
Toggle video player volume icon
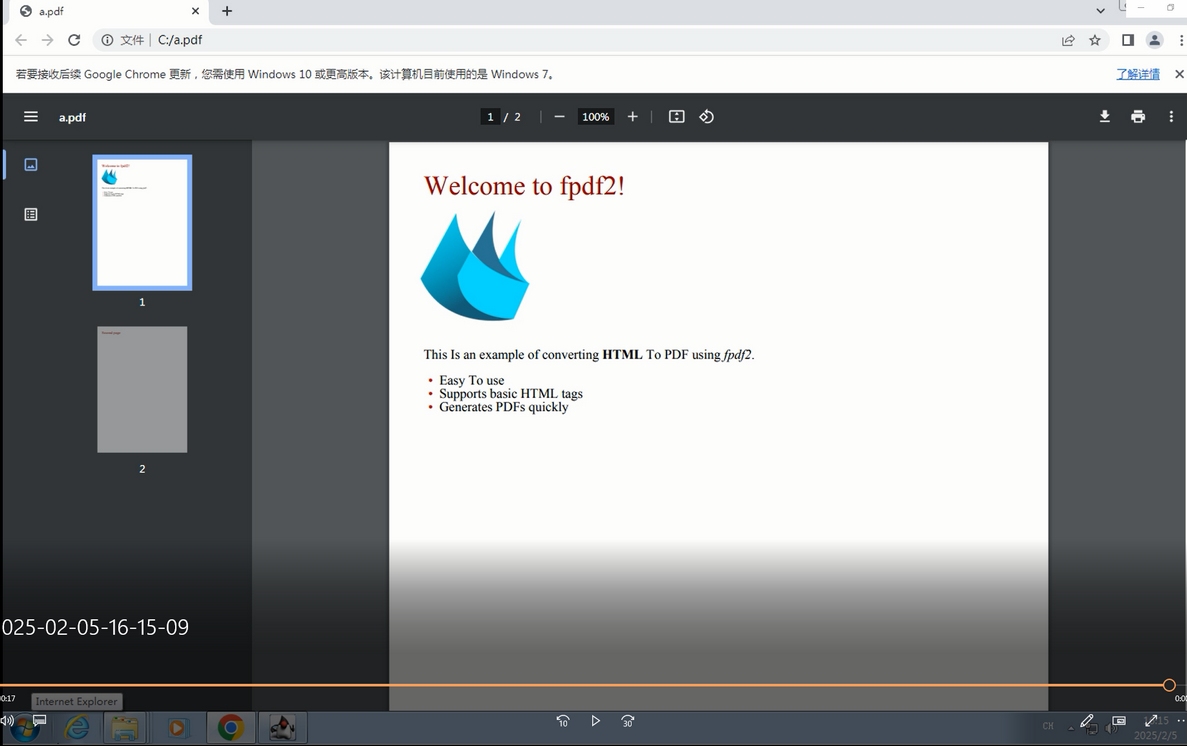click(7, 721)
